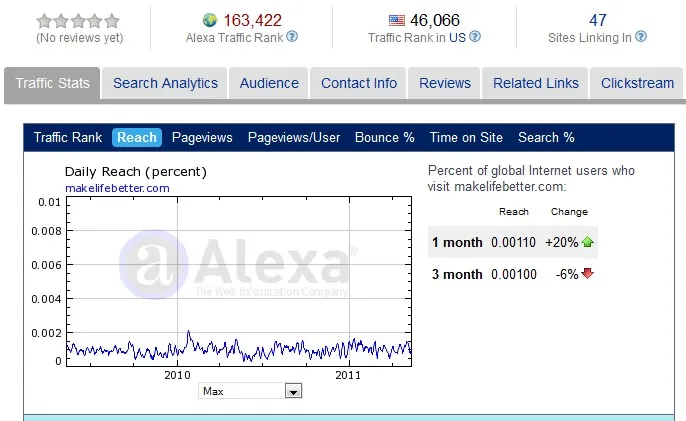Click the help icon beside Sites Linking In

point(641,37)
